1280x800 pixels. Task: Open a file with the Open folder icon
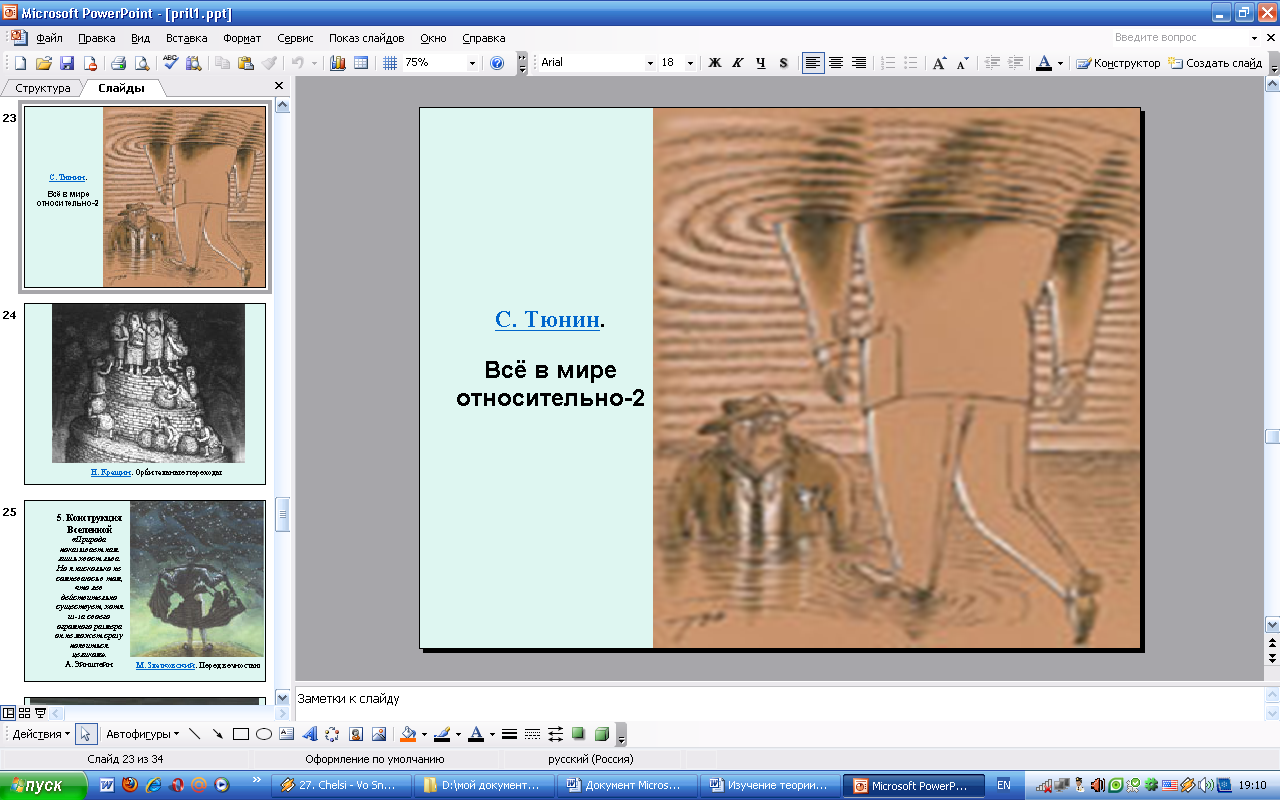(x=43, y=63)
